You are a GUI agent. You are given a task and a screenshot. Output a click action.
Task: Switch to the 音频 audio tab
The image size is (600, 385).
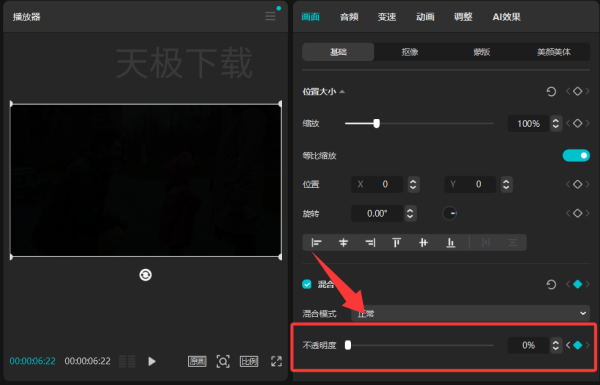[x=349, y=17]
